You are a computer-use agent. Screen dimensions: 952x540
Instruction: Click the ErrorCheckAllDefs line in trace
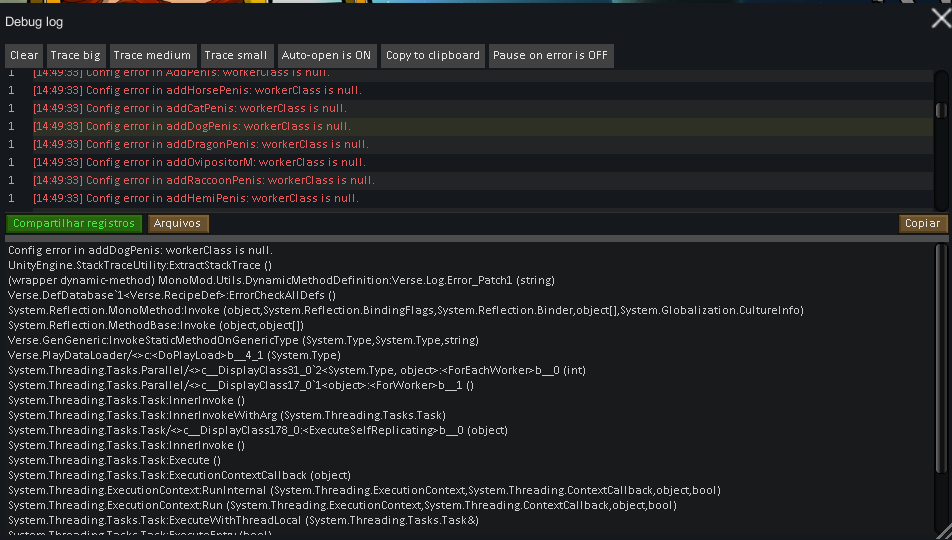click(x=172, y=295)
